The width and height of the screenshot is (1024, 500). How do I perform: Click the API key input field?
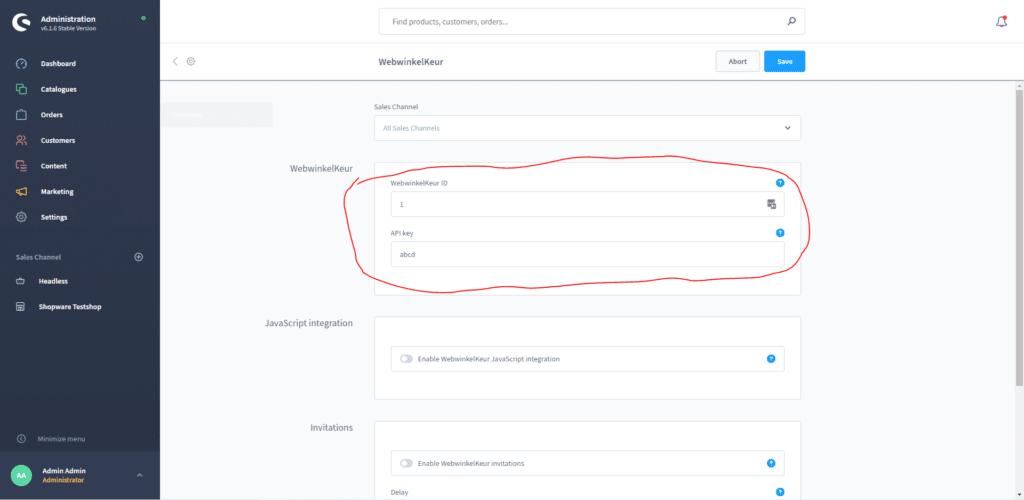(x=587, y=254)
